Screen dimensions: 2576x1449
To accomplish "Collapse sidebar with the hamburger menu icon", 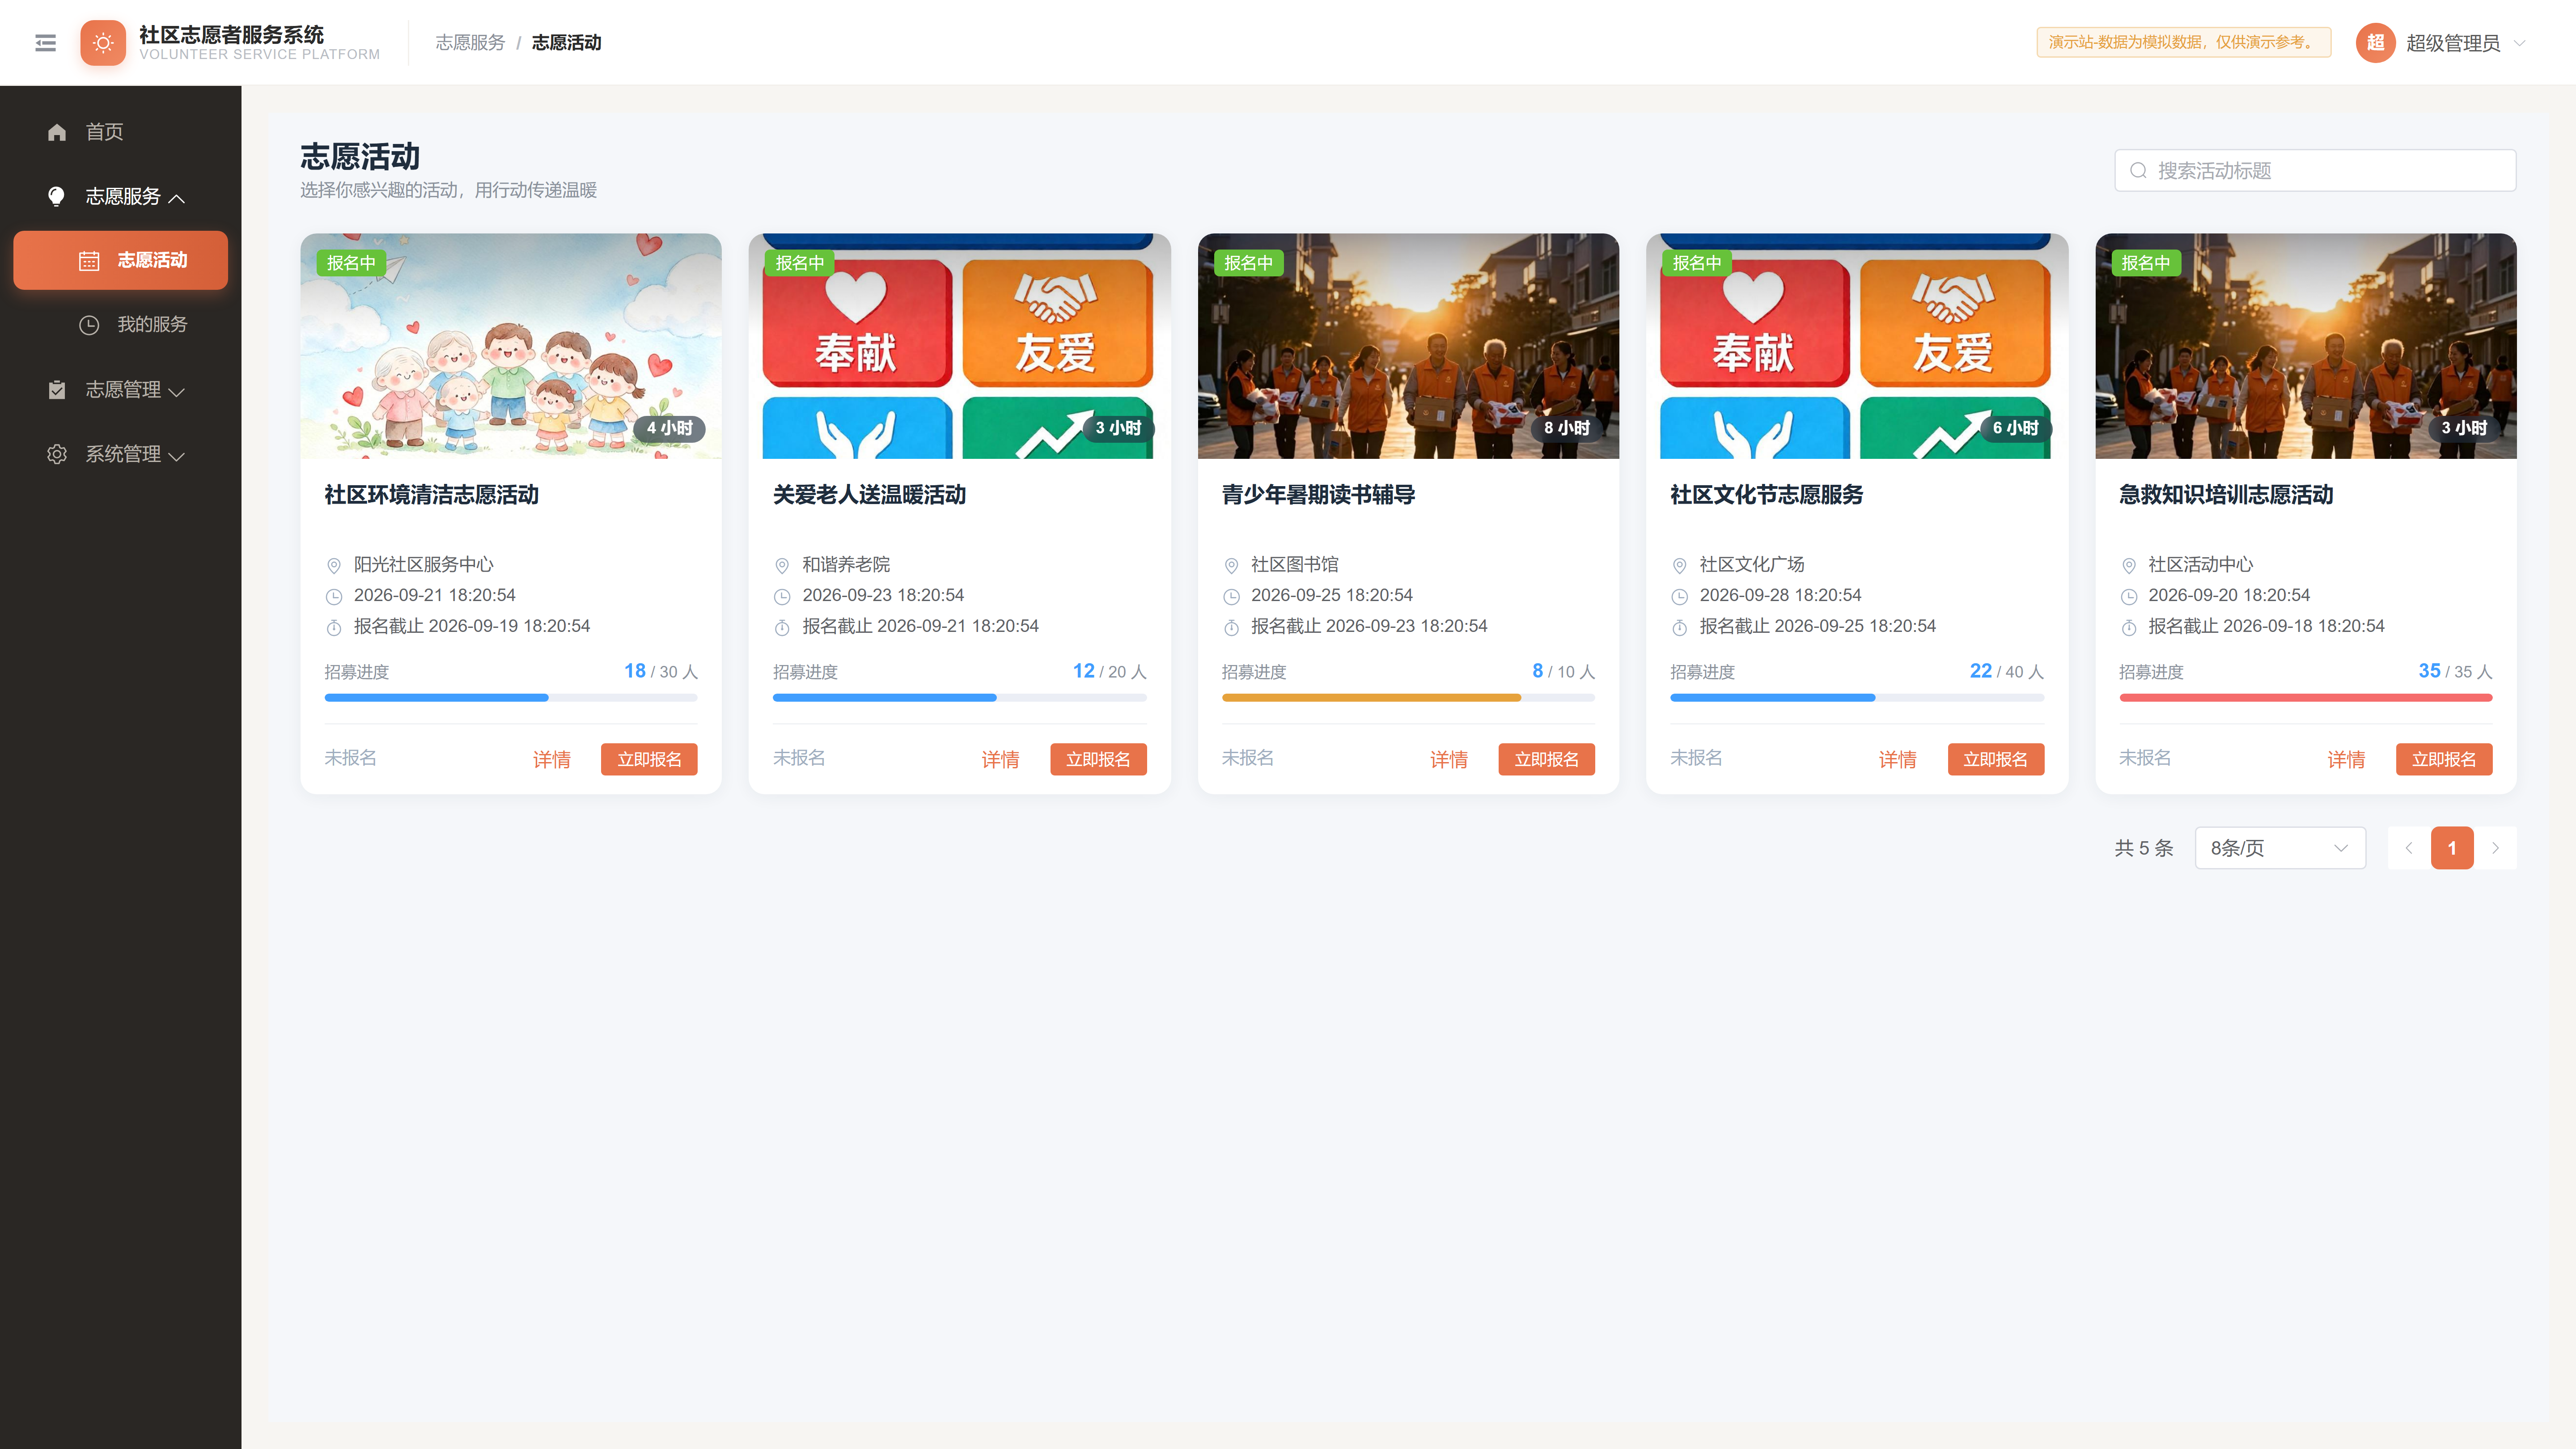I will click(x=45, y=43).
